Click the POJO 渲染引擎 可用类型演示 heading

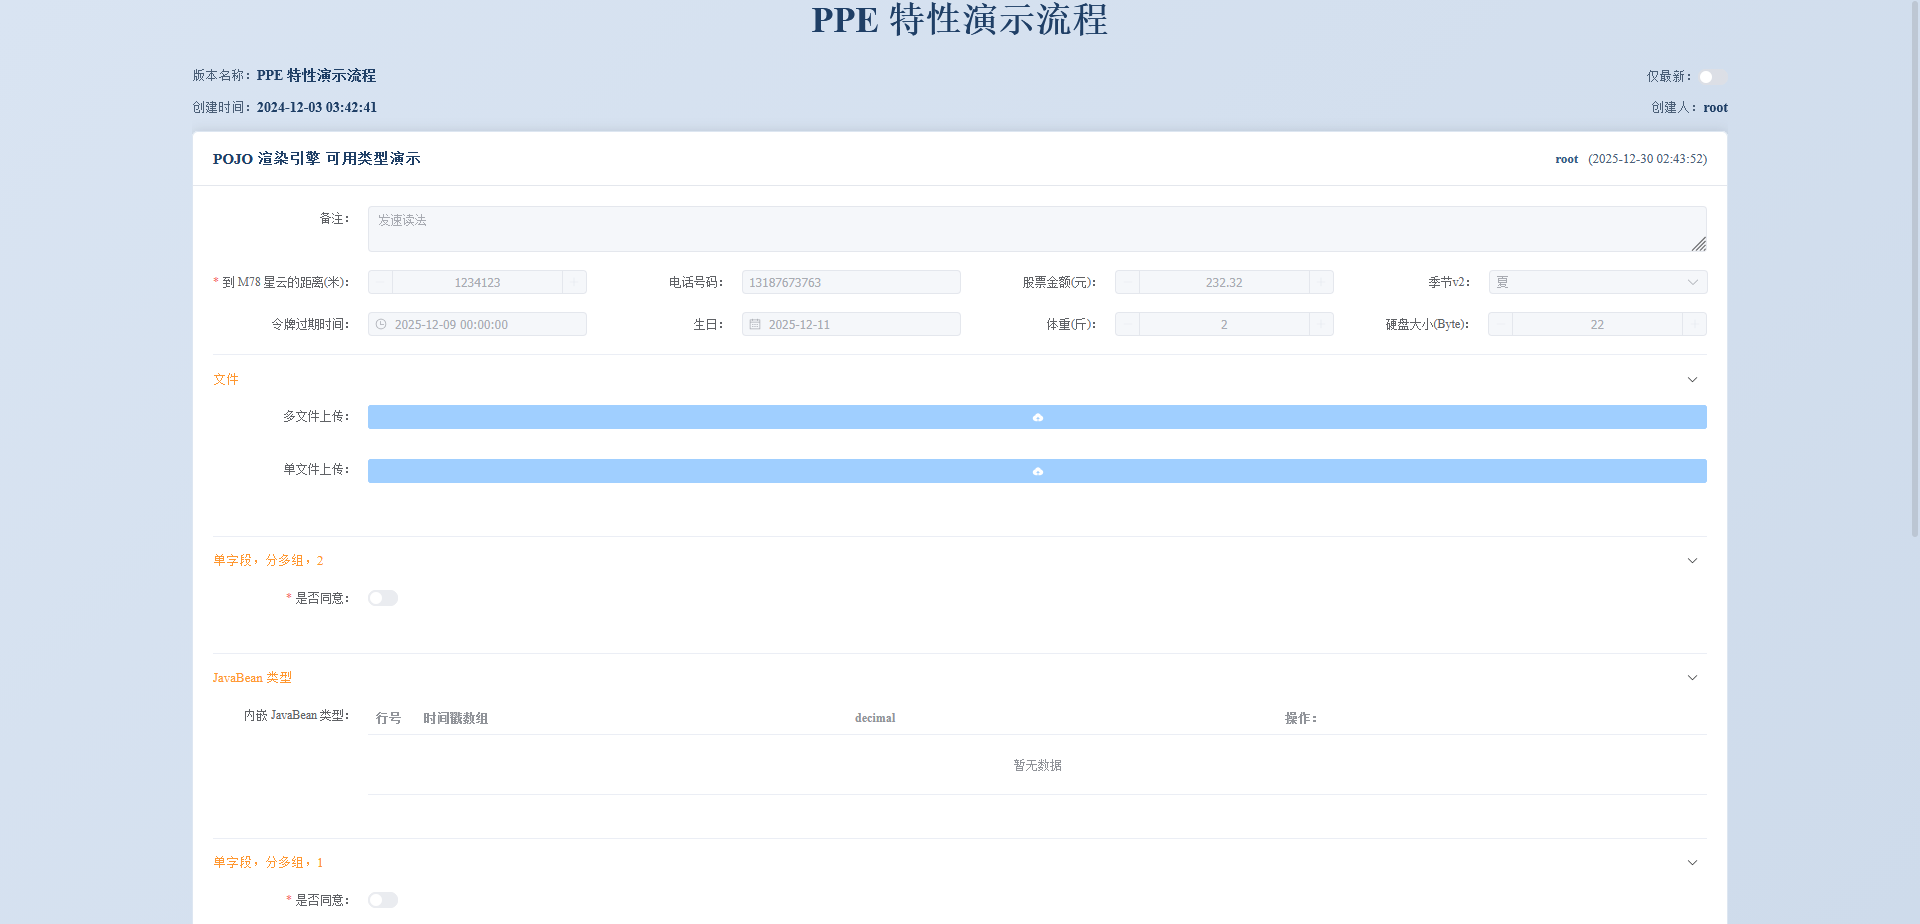point(316,159)
